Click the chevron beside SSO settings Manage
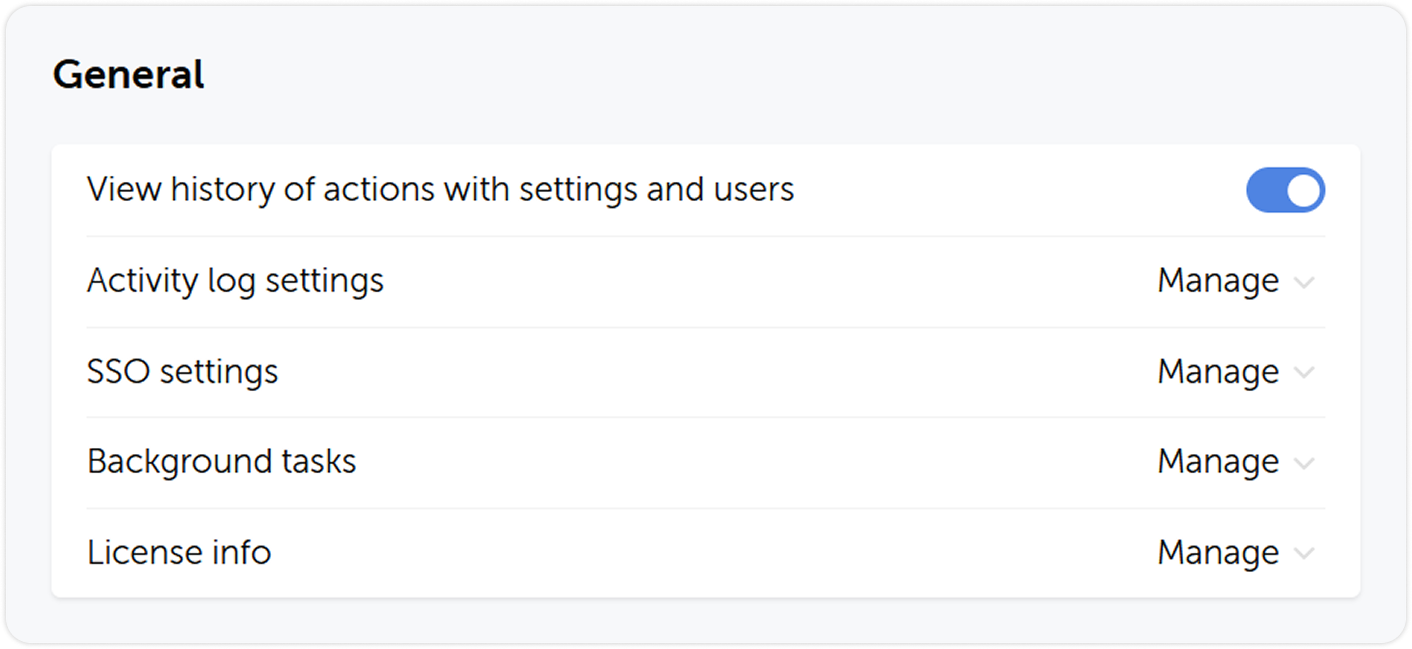The width and height of the screenshot is (1412, 649). (1303, 373)
